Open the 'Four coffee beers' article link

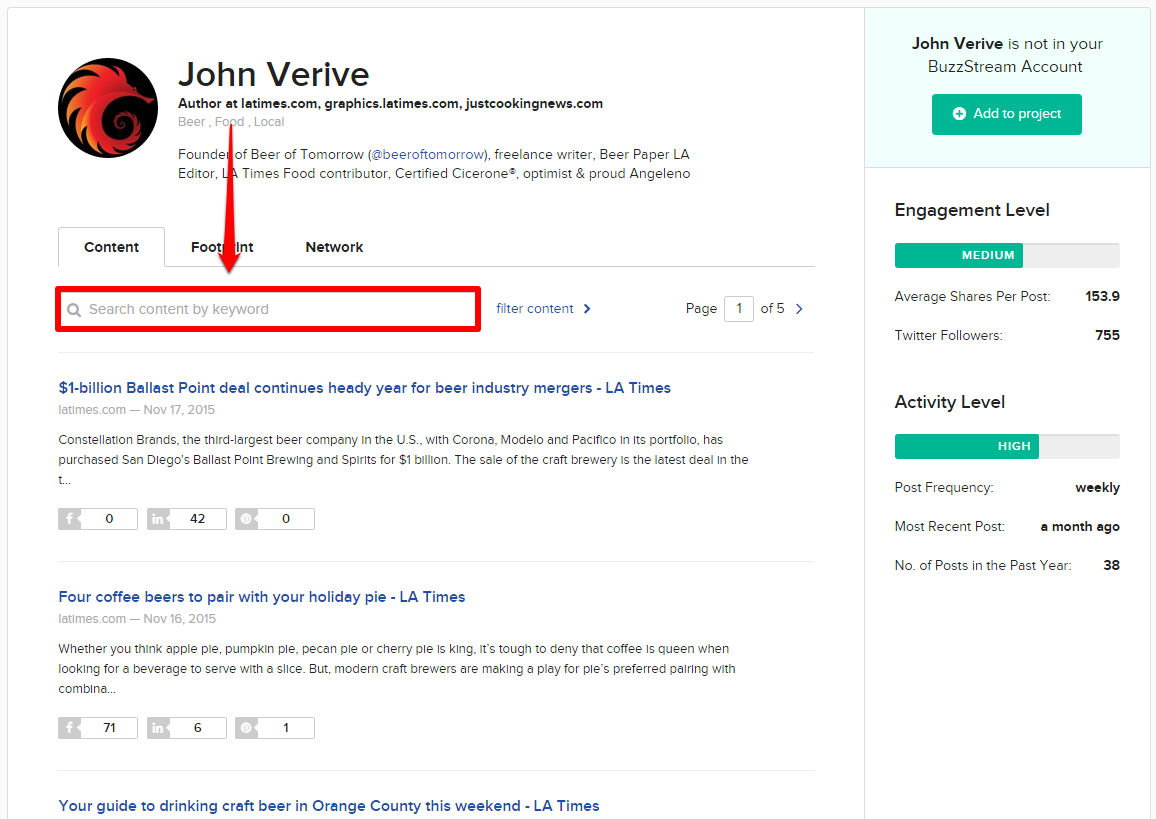[x=262, y=596]
